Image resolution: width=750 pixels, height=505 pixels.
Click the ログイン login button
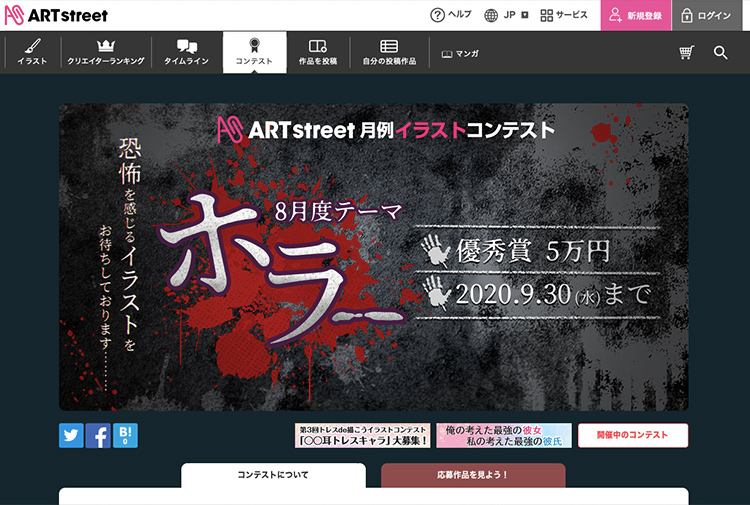[706, 15]
